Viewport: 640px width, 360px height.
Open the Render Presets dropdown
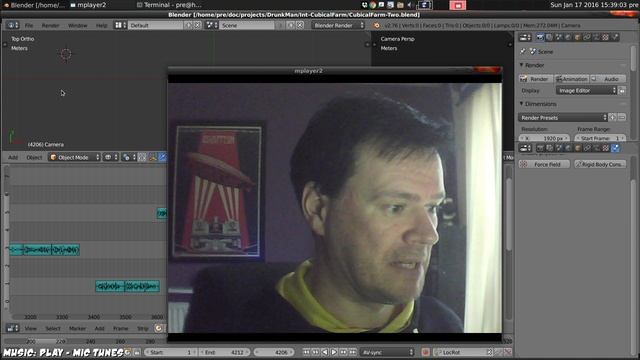pyautogui.click(x=563, y=118)
